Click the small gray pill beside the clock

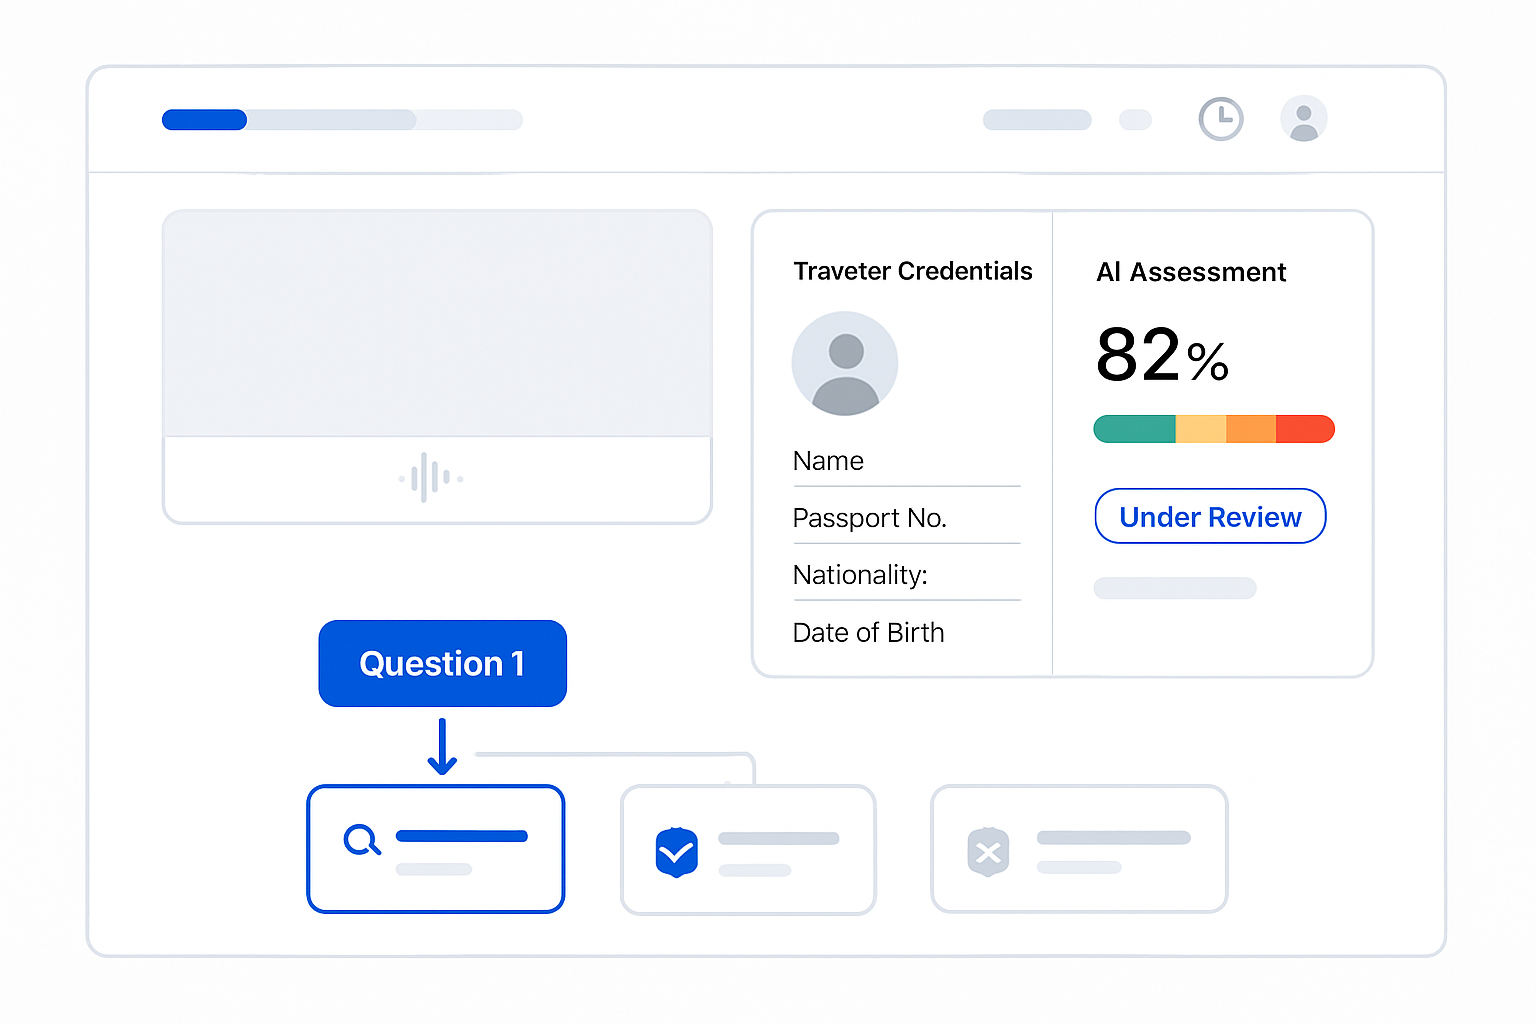[x=1135, y=120]
